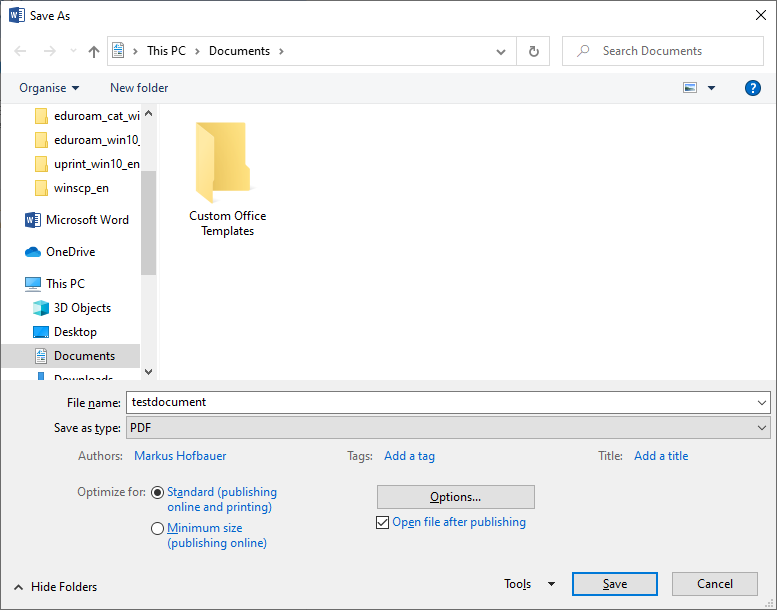Click the Change your view icon
The image size is (777, 610).
point(690,88)
